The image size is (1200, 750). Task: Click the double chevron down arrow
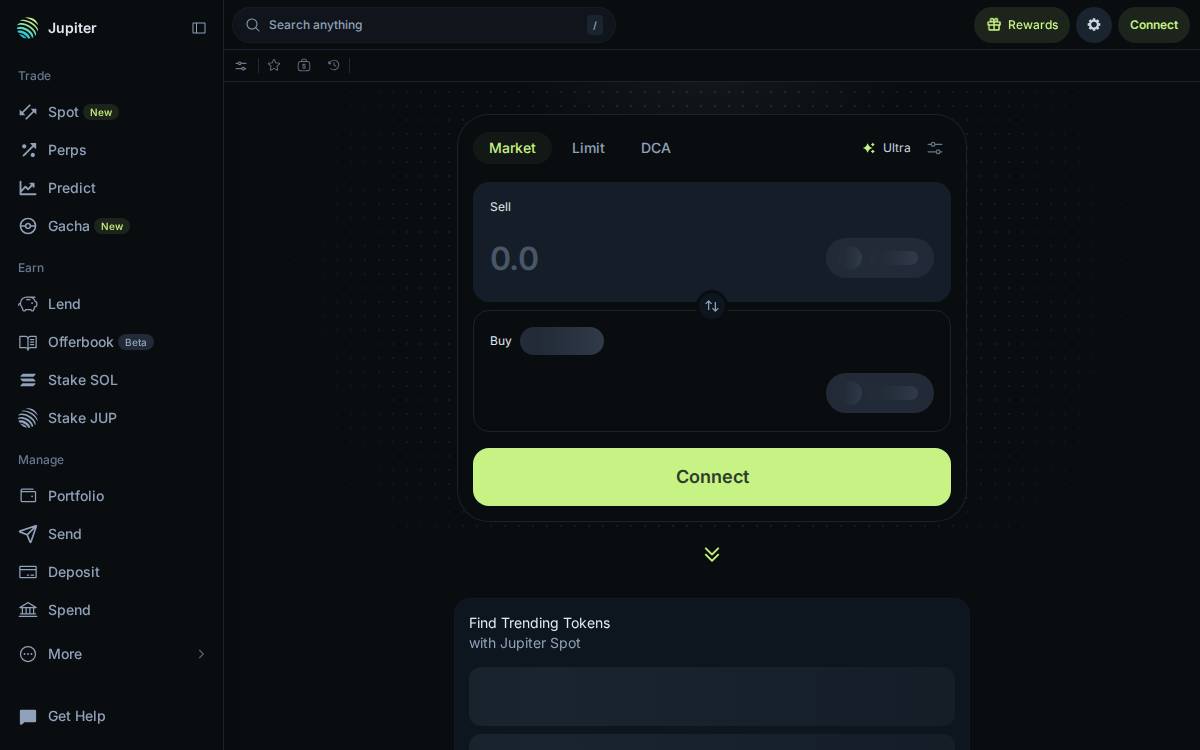[712, 554]
